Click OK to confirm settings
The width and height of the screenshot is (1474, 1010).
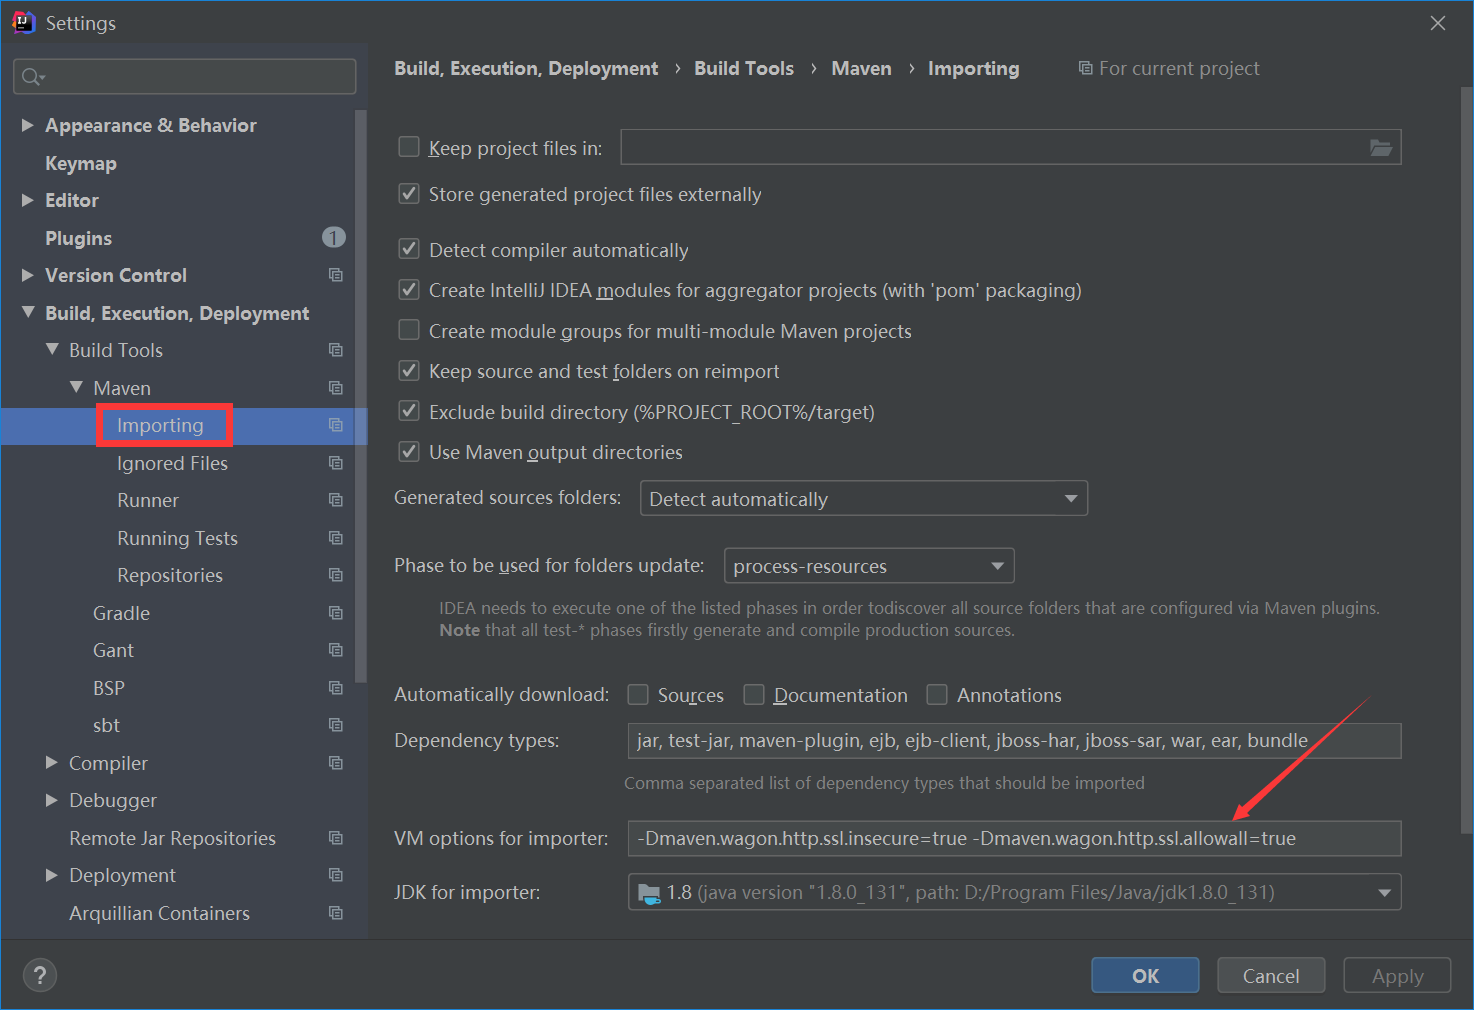click(x=1145, y=975)
